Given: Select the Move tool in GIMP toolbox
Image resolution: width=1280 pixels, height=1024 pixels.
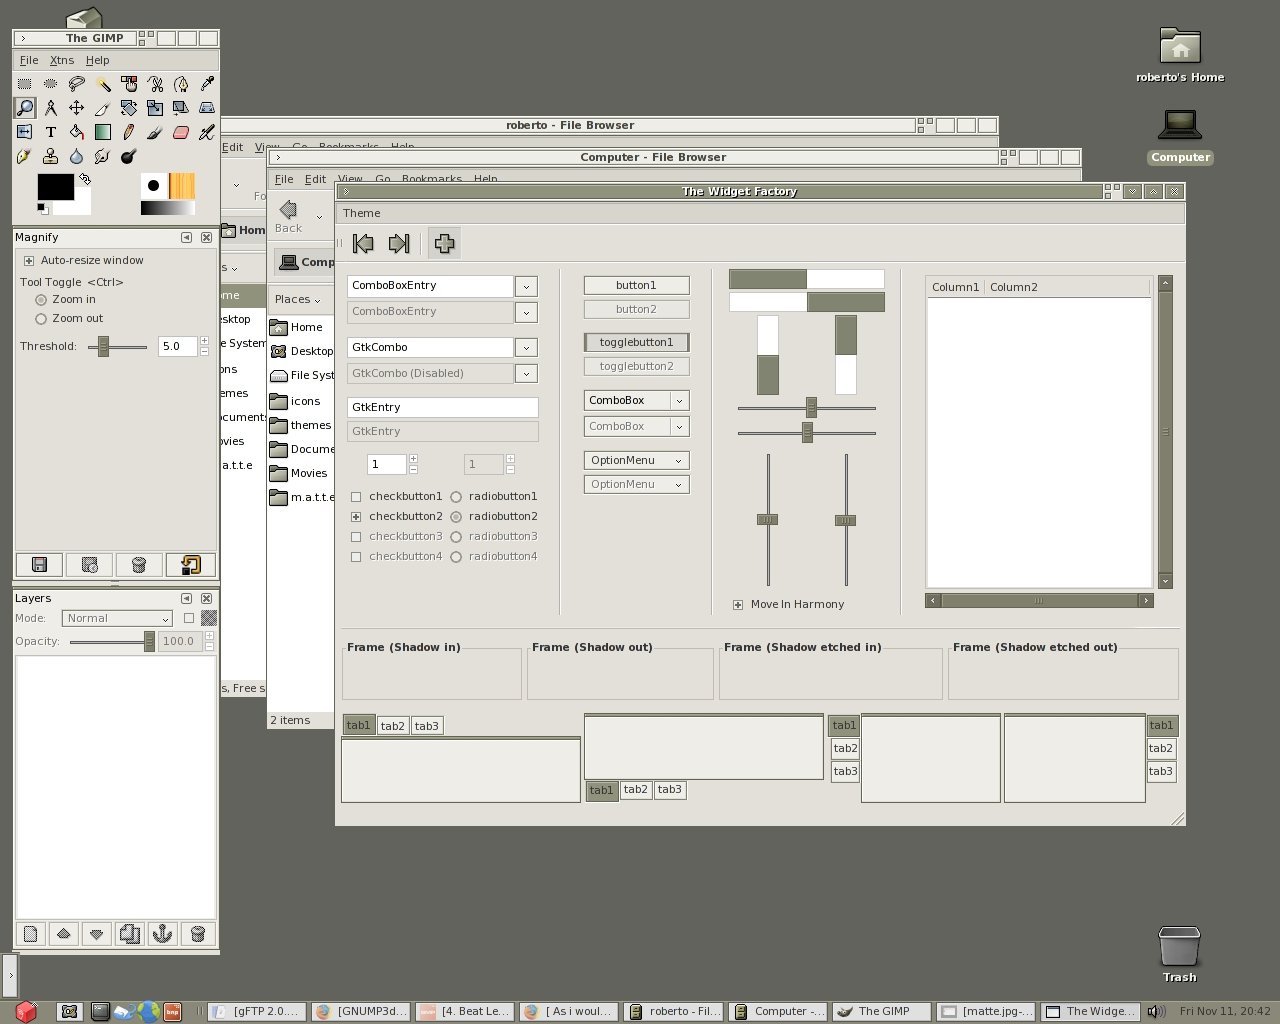Looking at the screenshot, I should 77,108.
